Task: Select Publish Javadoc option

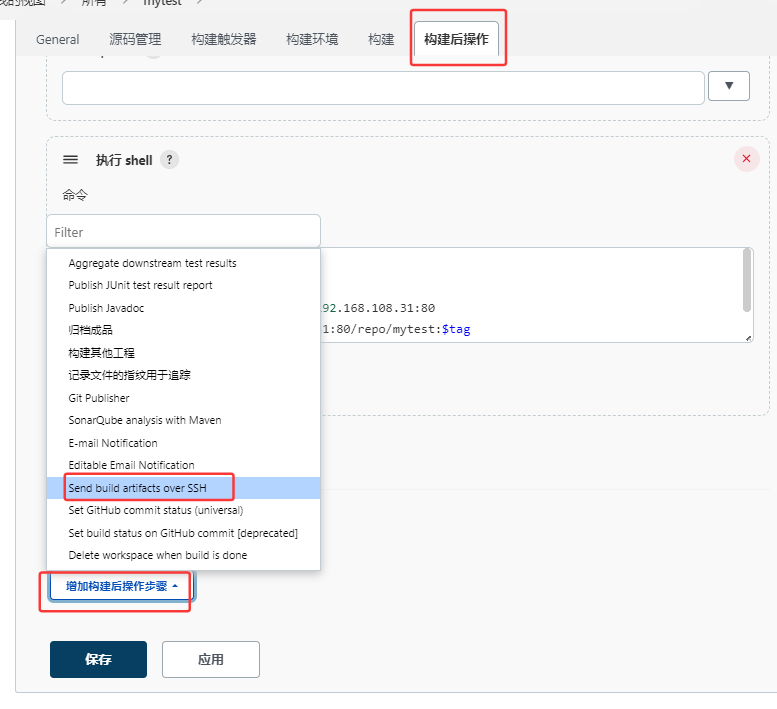Action: tap(183, 308)
